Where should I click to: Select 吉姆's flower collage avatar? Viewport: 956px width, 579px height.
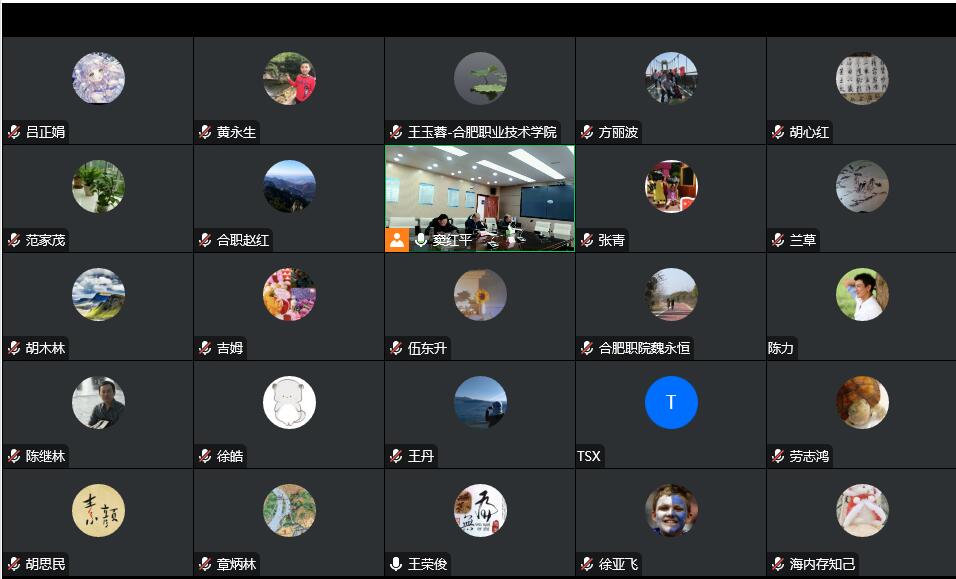[290, 294]
